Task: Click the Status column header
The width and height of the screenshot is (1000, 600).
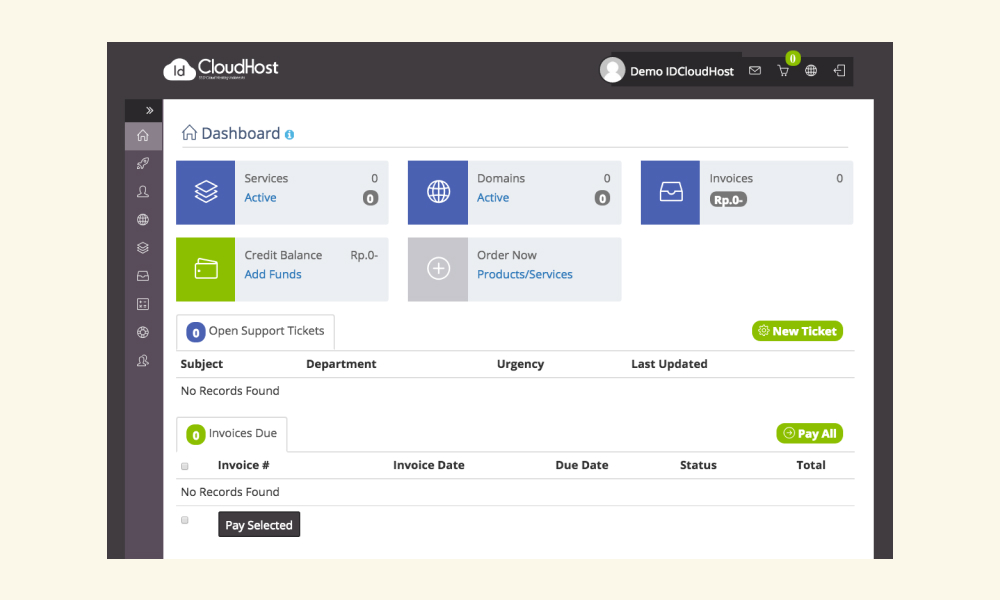Action: pos(698,465)
